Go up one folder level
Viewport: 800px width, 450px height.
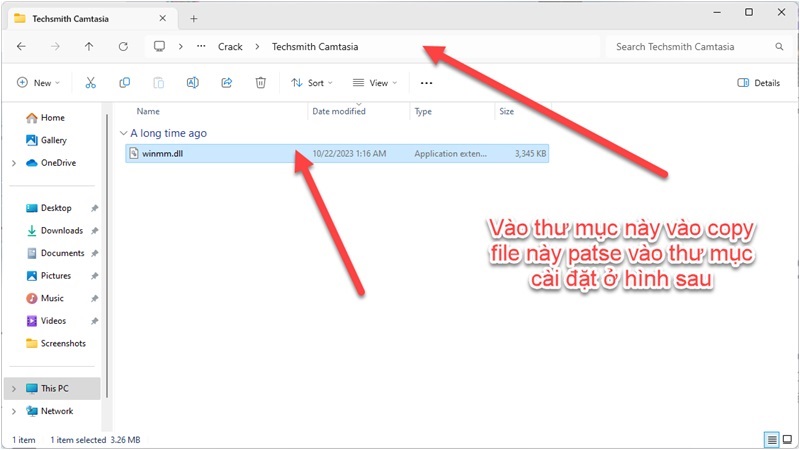[x=89, y=46]
